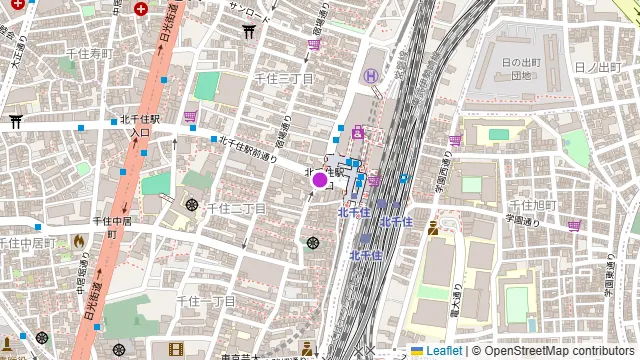
Task: Open the cinema film icon at bottom
Action: coord(176,349)
